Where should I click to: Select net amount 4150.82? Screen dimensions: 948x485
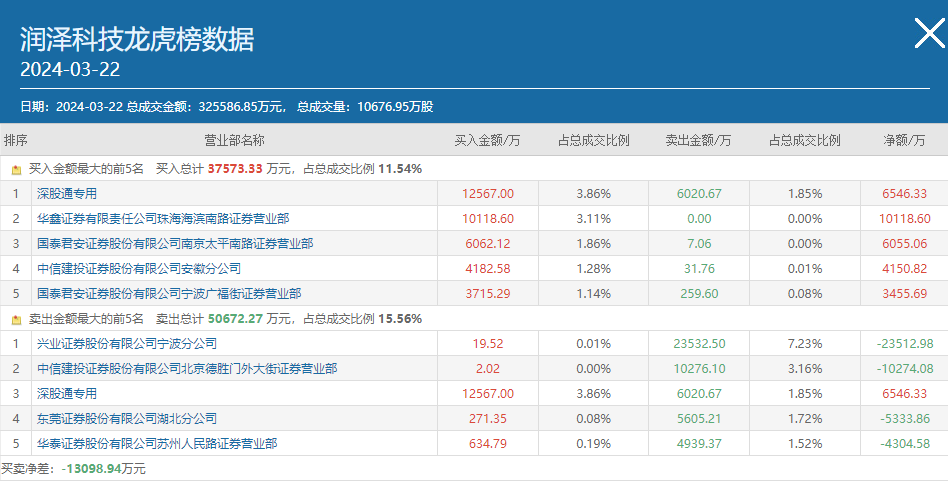pyautogui.click(x=904, y=269)
